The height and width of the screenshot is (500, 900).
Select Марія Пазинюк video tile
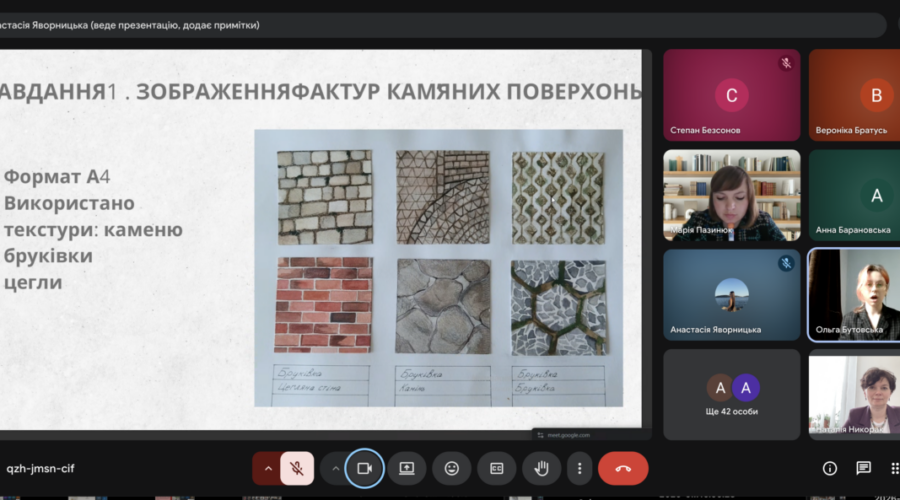point(732,195)
